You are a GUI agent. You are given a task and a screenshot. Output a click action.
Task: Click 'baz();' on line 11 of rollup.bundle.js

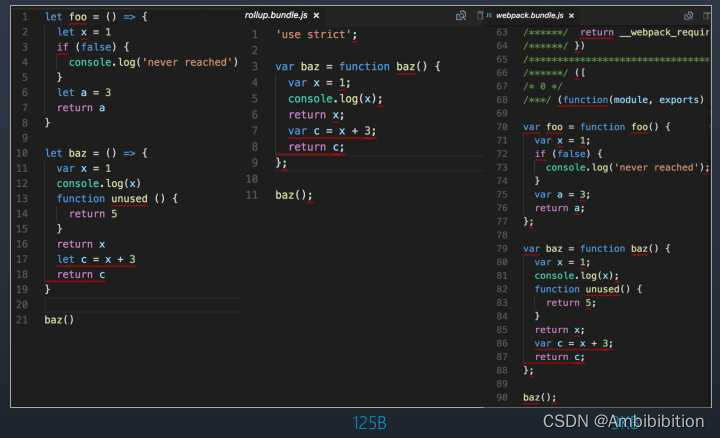(294, 195)
